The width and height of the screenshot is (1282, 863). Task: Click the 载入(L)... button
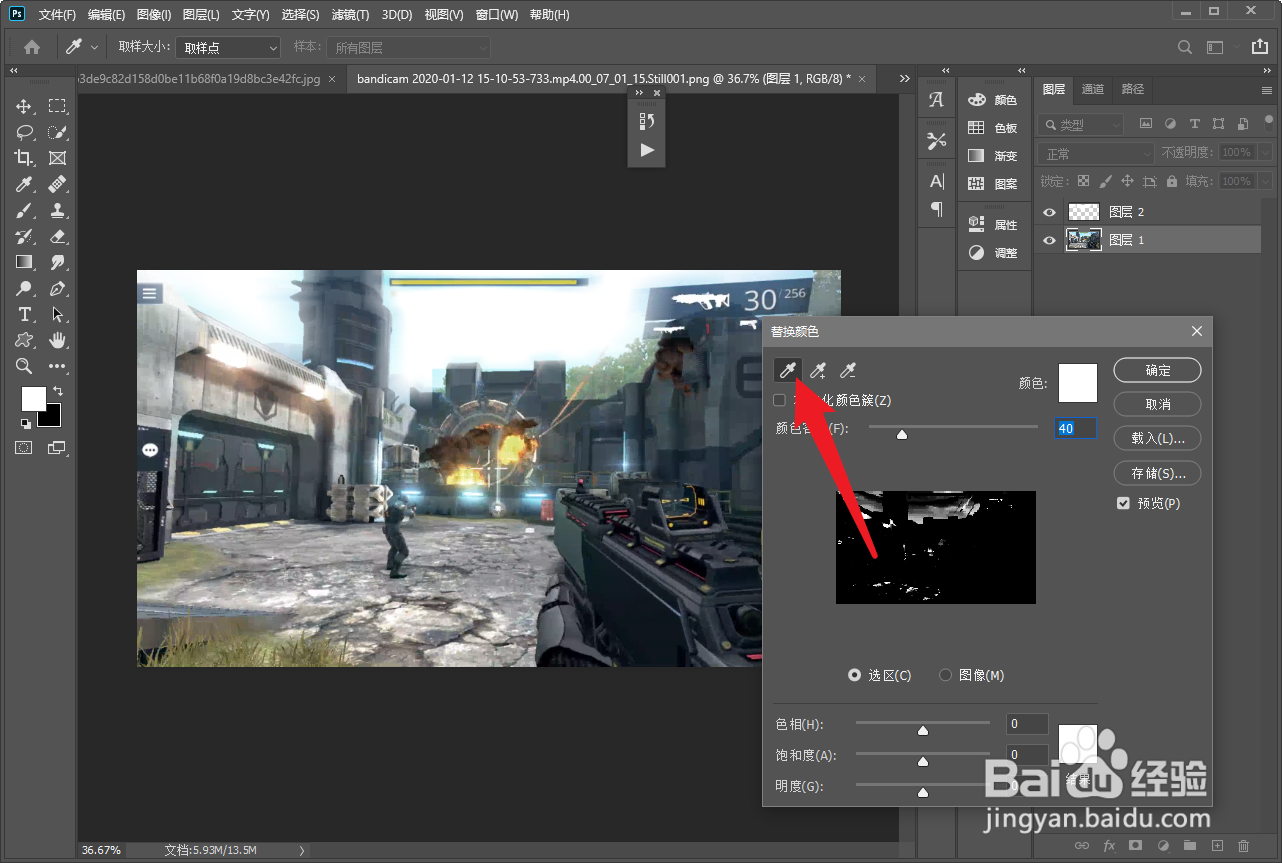1158,438
